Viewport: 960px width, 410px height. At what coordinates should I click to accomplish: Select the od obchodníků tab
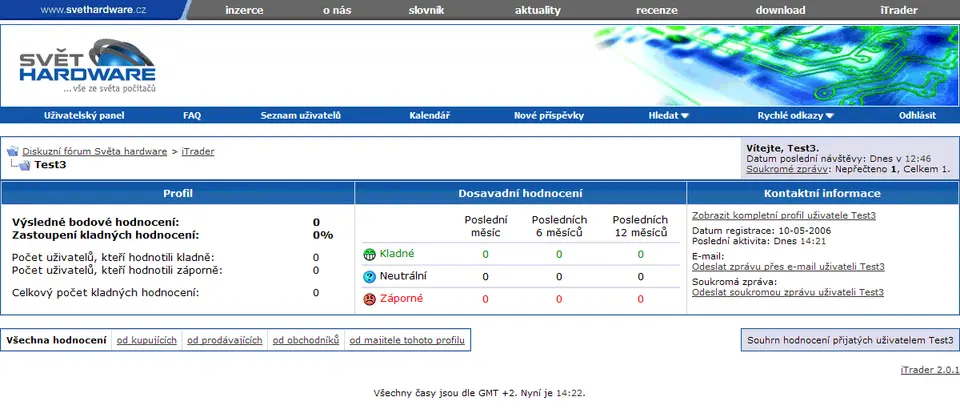click(x=306, y=341)
